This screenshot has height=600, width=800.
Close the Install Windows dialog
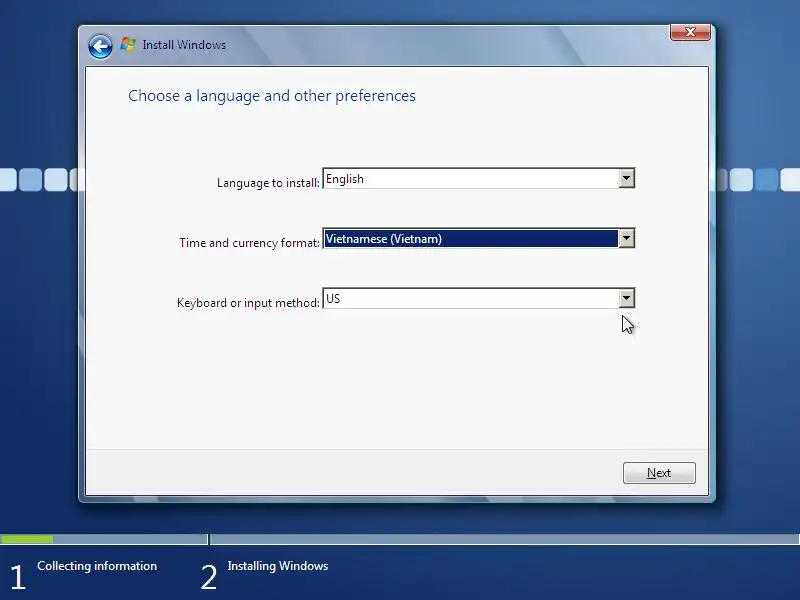coord(690,32)
